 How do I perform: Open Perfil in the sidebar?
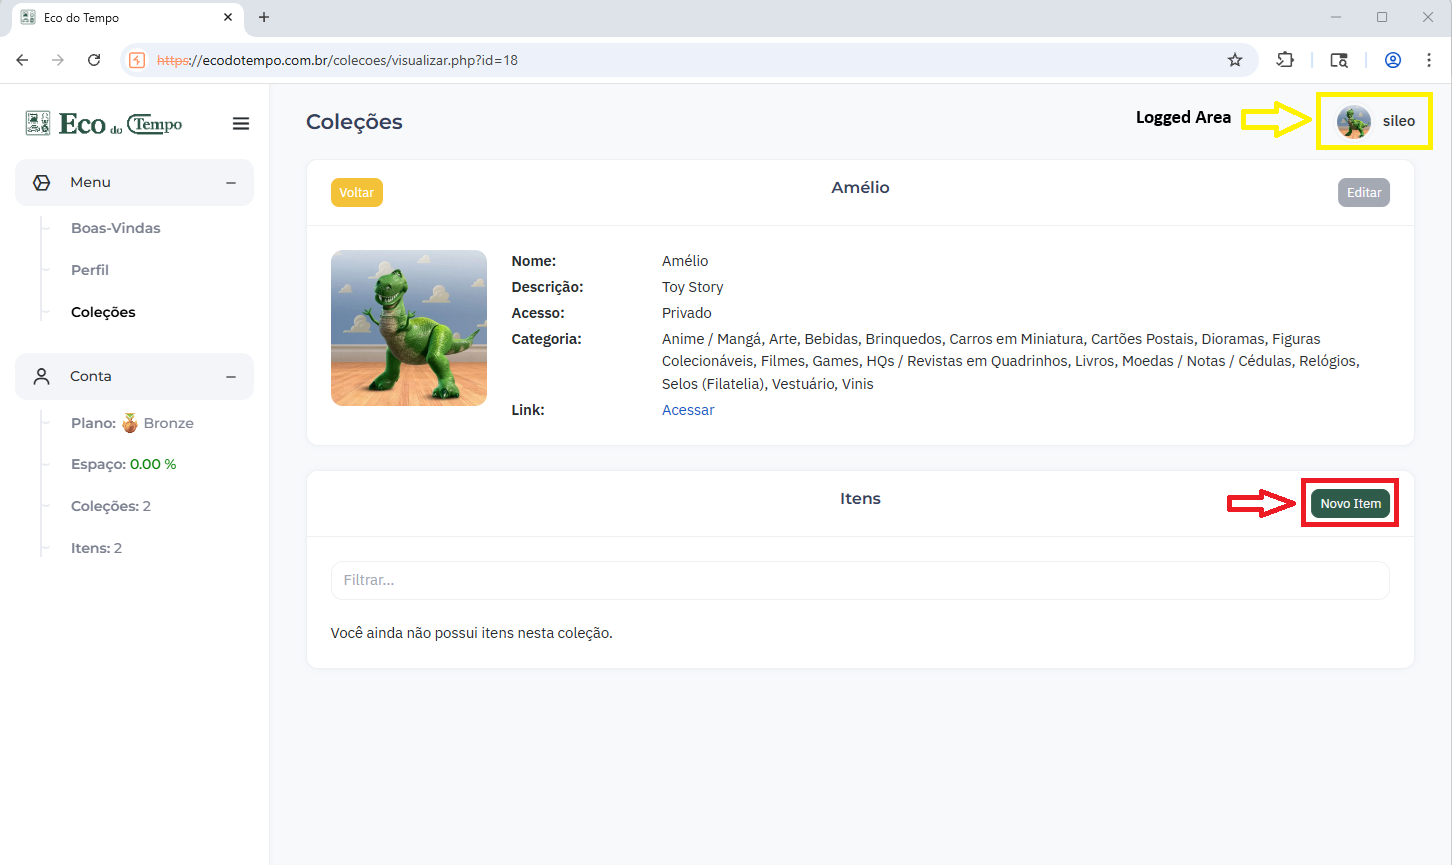click(90, 270)
